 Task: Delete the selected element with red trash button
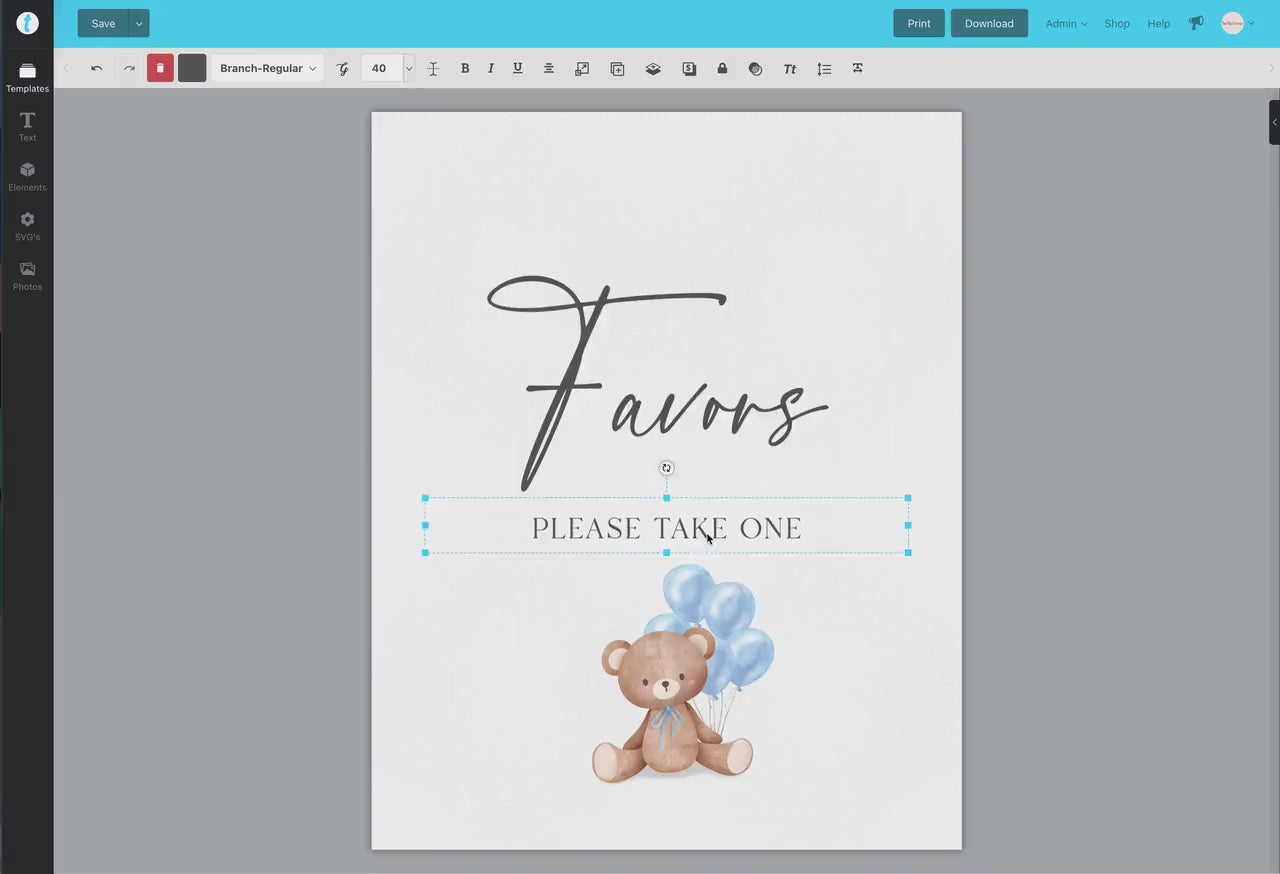[160, 68]
